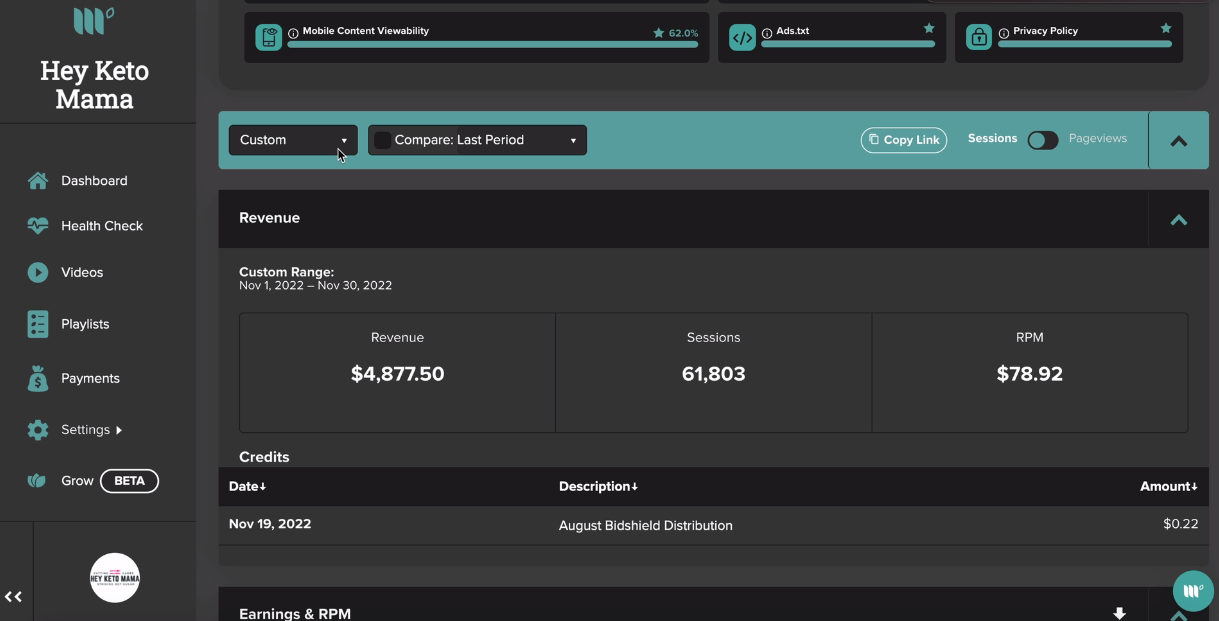Image resolution: width=1219 pixels, height=621 pixels.
Task: Open Payments menu item
Action: pos(90,378)
